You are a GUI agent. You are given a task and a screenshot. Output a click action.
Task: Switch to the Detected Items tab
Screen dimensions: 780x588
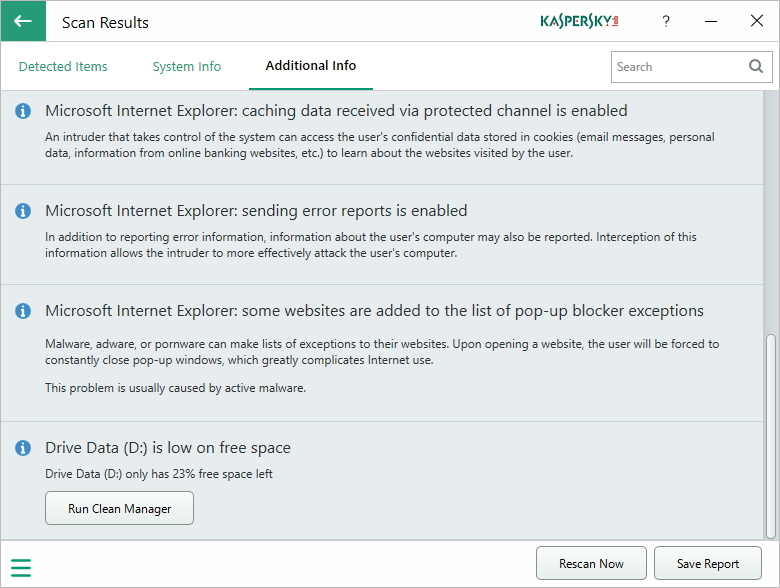63,67
